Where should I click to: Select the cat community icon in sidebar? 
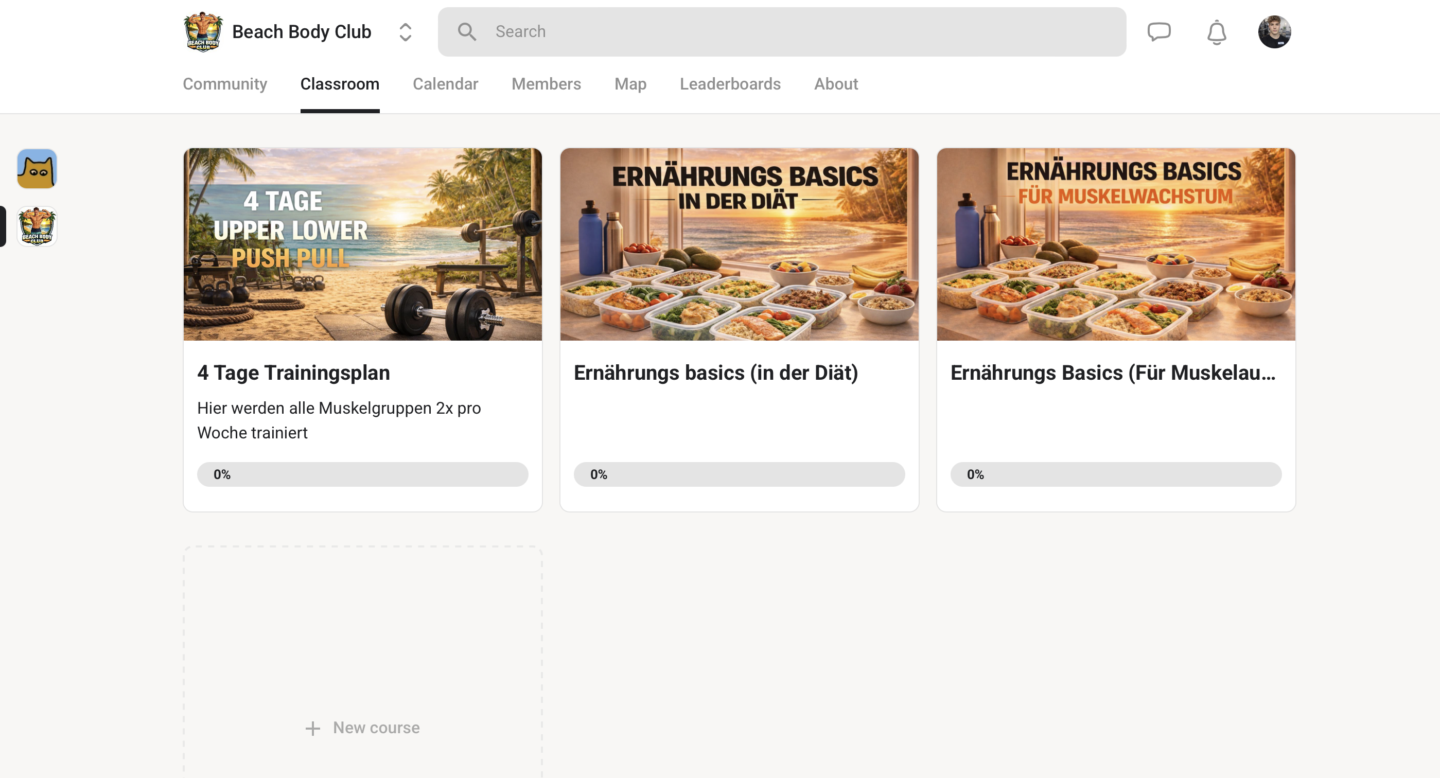pos(37,169)
